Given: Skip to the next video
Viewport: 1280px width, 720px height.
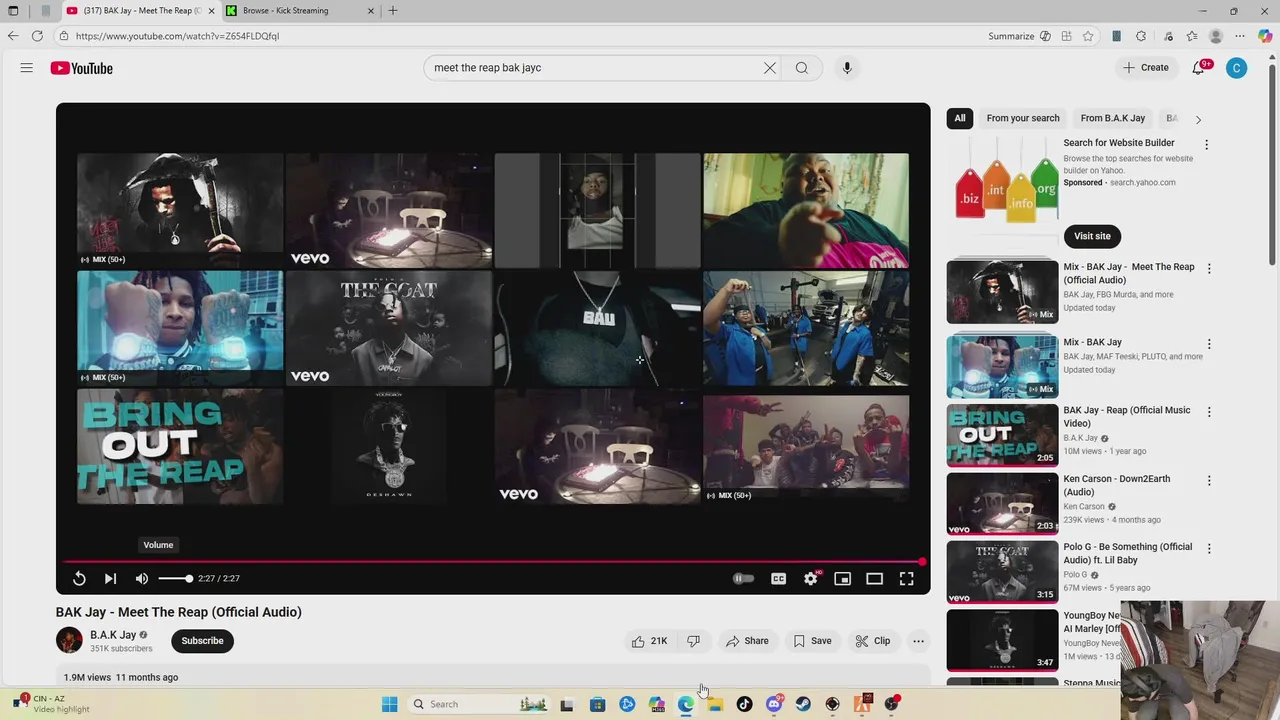Looking at the screenshot, I should click(x=110, y=578).
